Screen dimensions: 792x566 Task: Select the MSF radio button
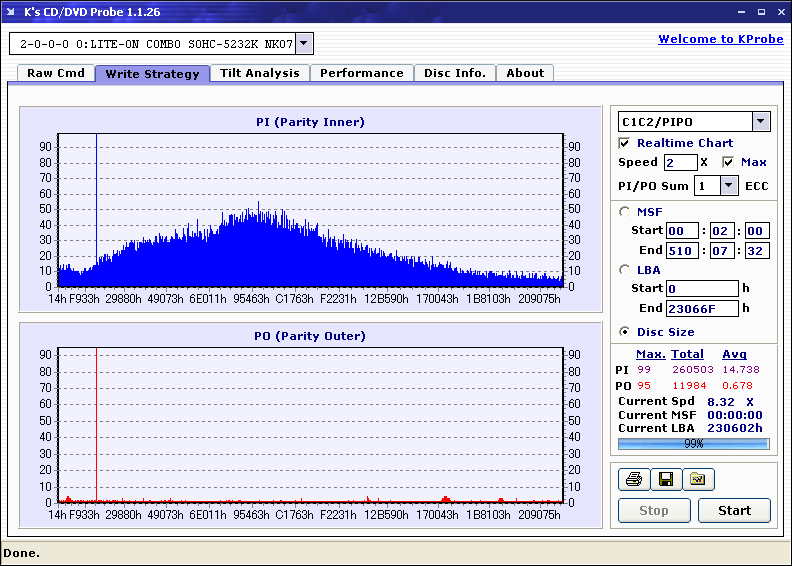625,211
